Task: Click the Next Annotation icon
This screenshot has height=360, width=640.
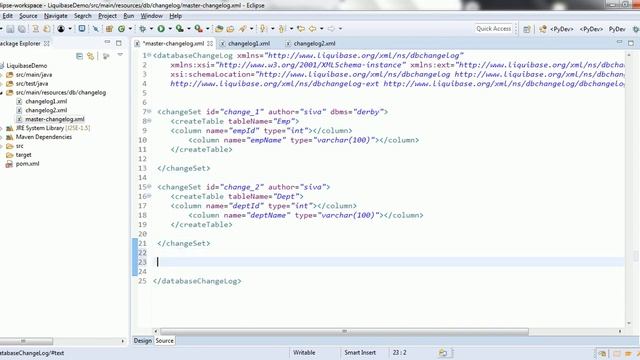Action: [263, 29]
